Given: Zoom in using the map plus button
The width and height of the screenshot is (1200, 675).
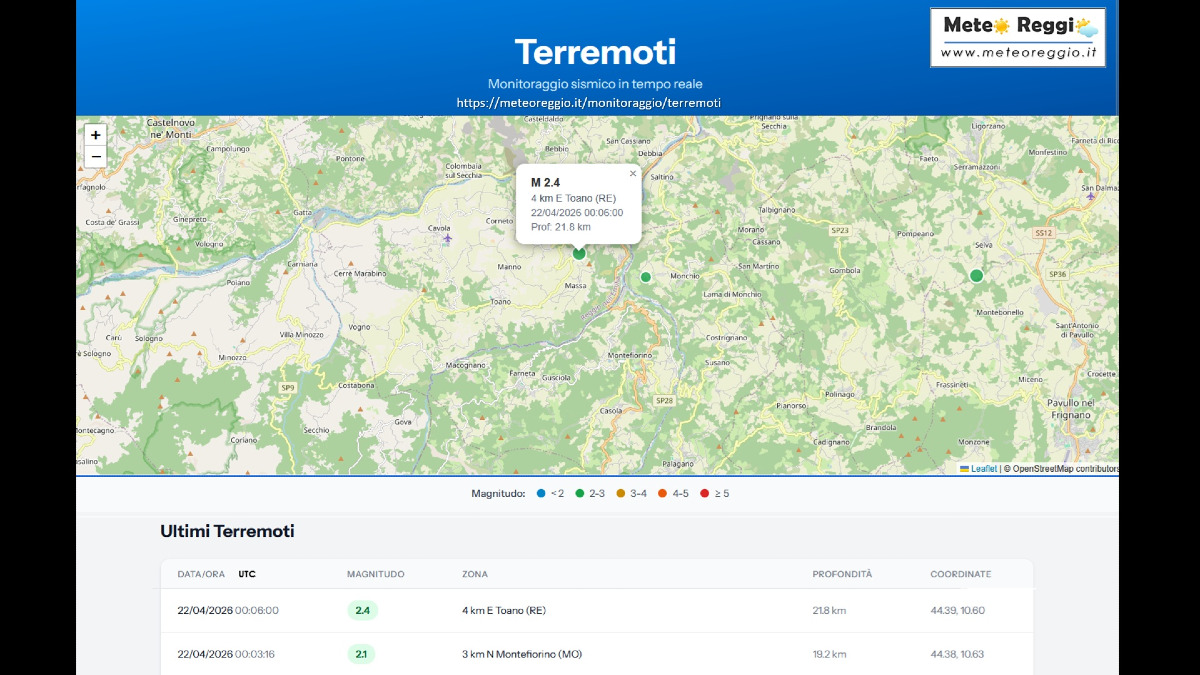Looking at the screenshot, I should [x=96, y=135].
